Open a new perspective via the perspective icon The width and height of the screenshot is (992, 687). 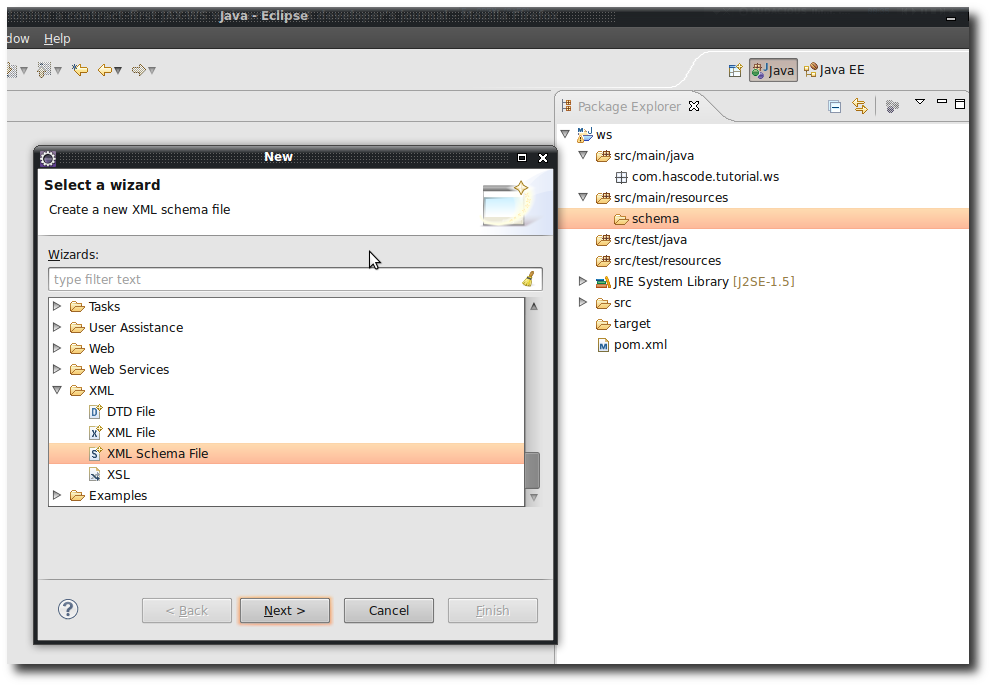(x=735, y=69)
